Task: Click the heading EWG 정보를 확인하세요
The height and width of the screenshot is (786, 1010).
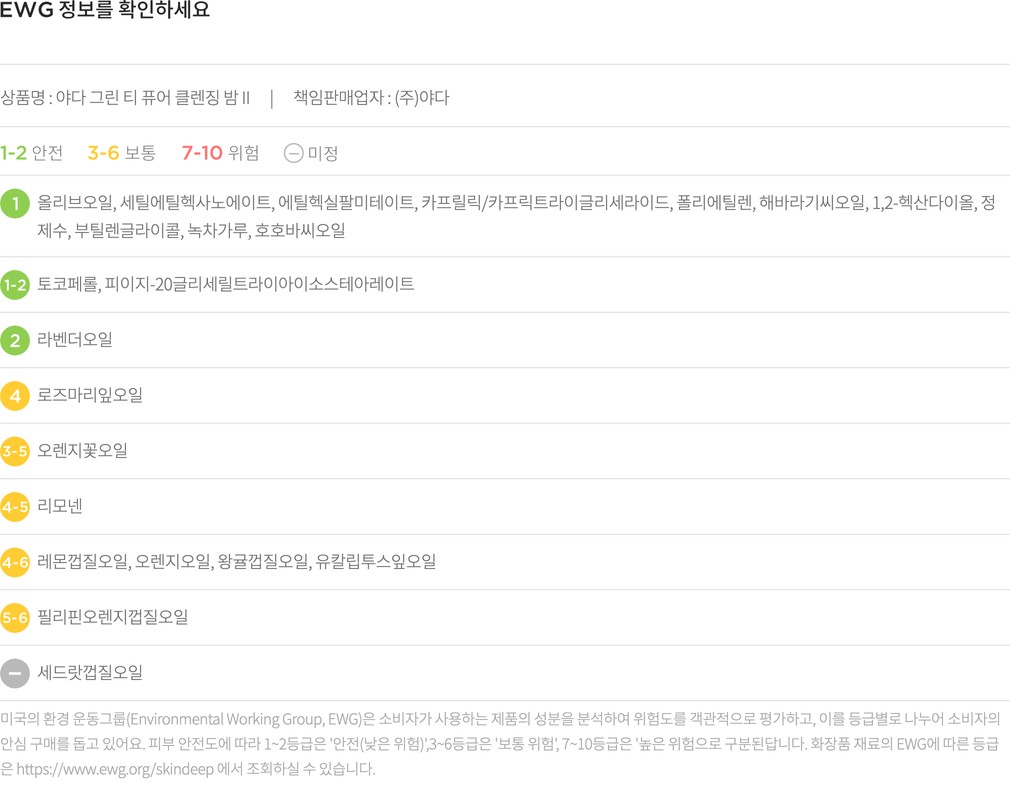Action: tap(105, 10)
